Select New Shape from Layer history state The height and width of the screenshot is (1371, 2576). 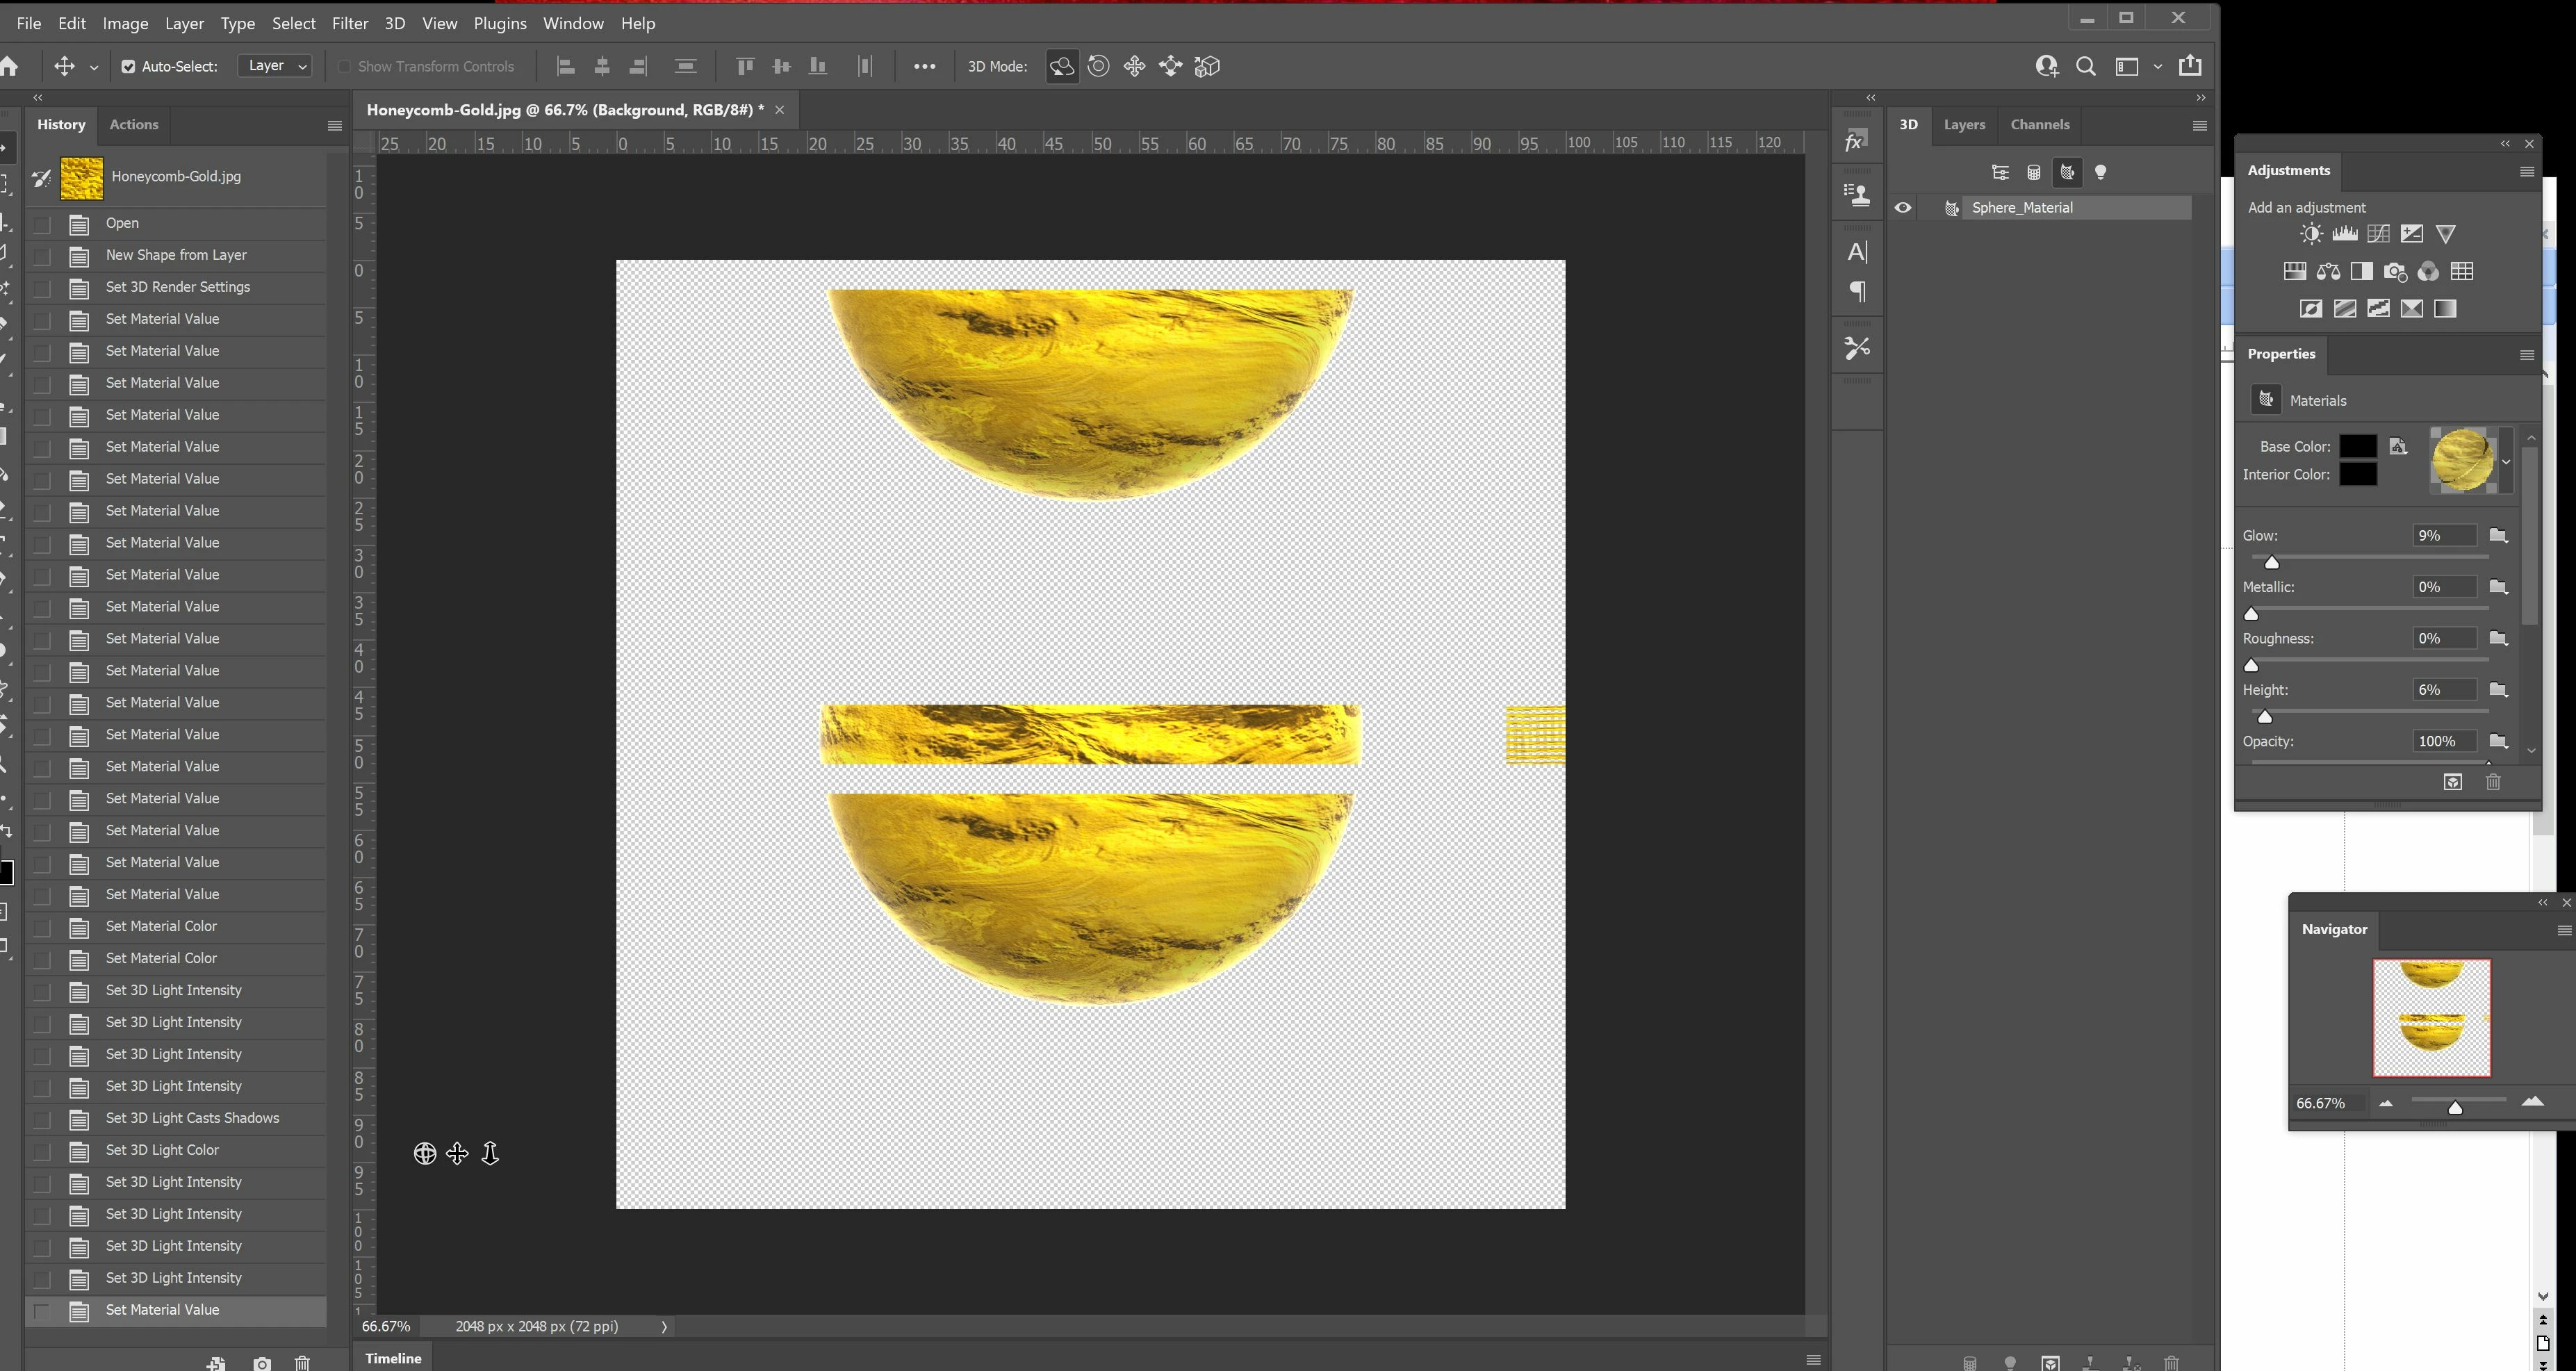click(176, 255)
